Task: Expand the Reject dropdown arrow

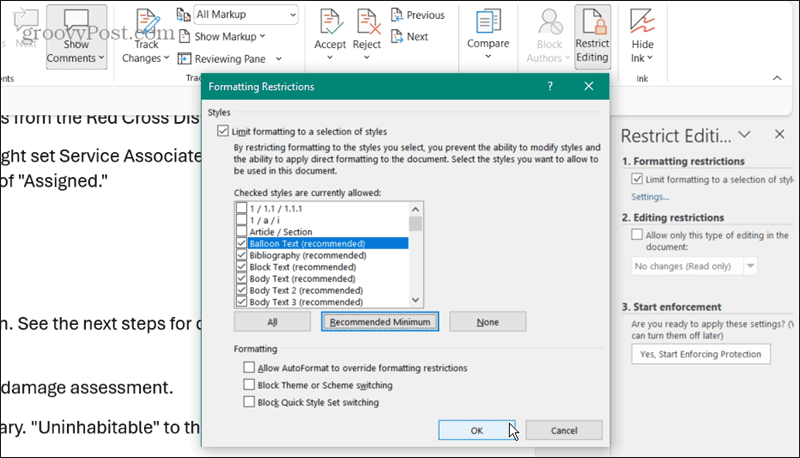Action: pyautogui.click(x=367, y=57)
